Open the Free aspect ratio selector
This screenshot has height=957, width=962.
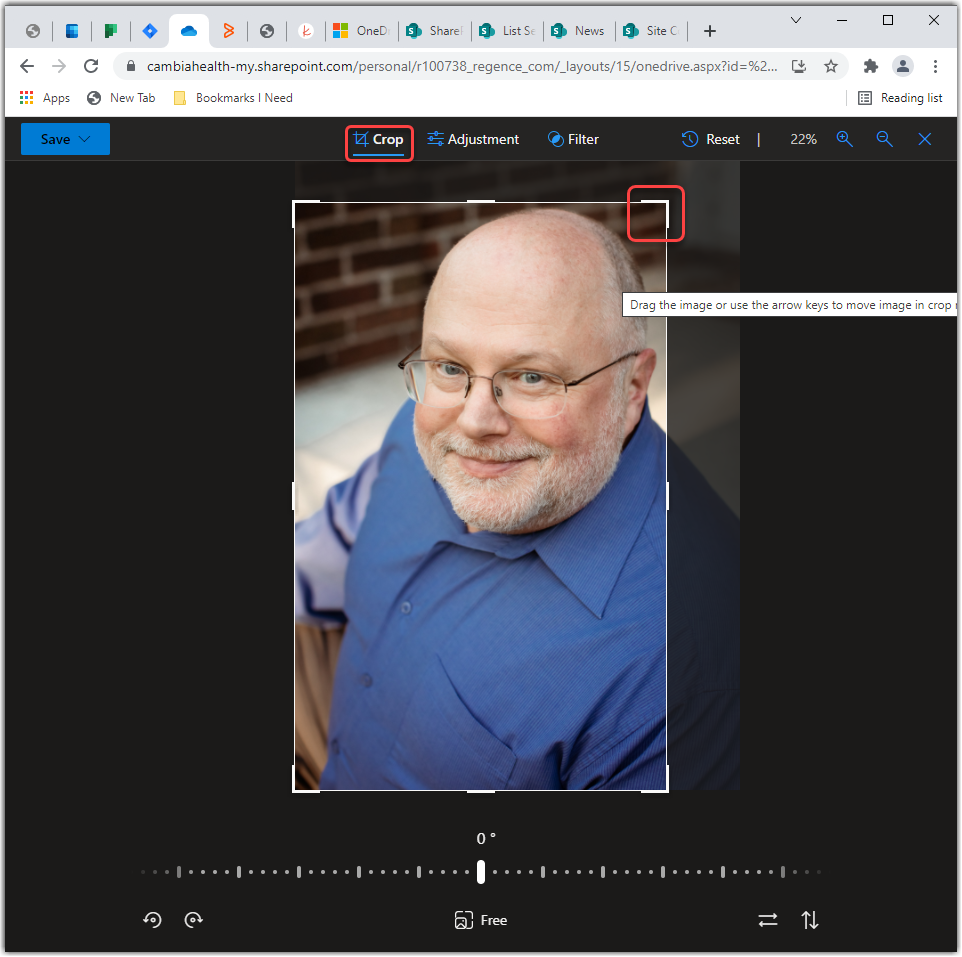(480, 919)
